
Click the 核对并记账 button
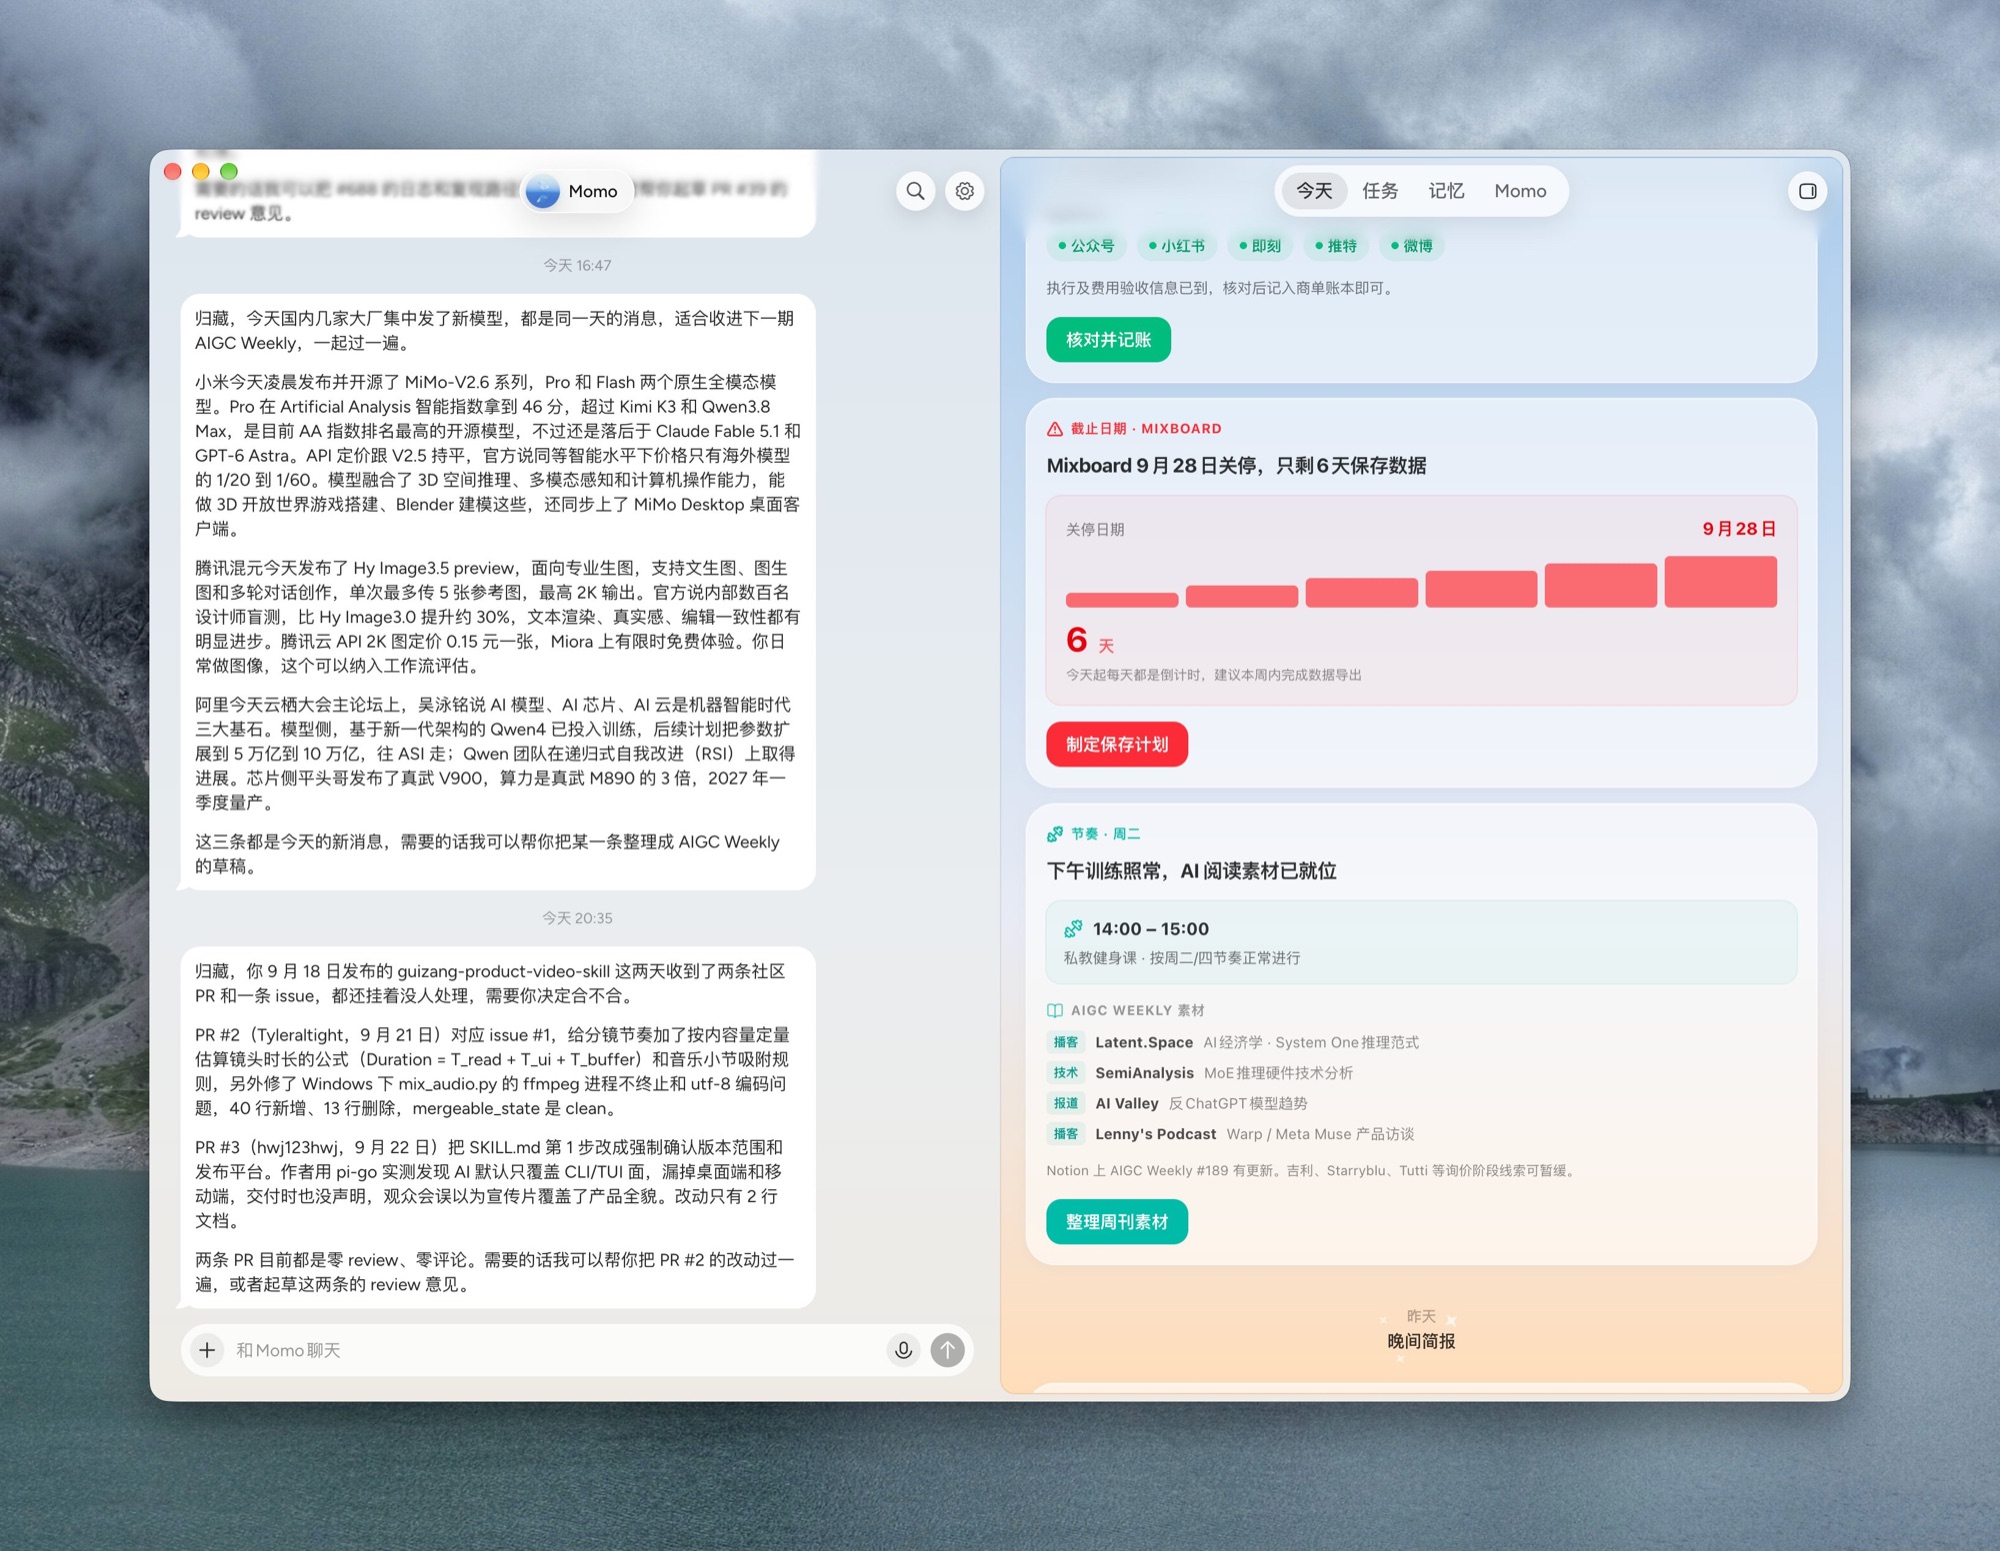(x=1108, y=340)
